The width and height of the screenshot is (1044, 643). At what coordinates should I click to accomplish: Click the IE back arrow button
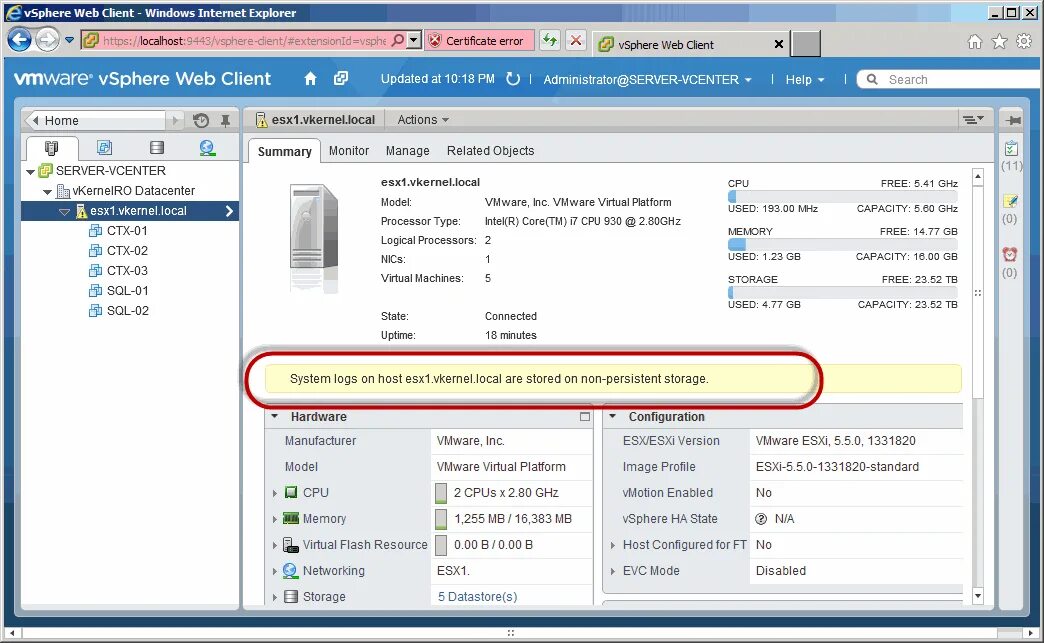20,41
